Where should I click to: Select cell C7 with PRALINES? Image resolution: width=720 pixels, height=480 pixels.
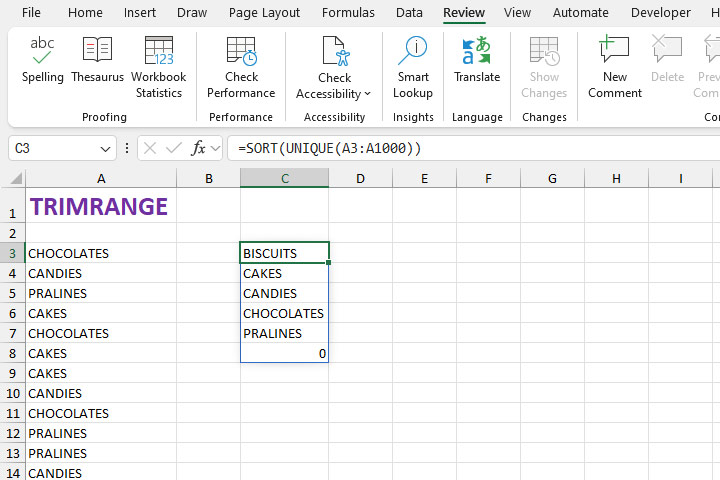click(285, 333)
